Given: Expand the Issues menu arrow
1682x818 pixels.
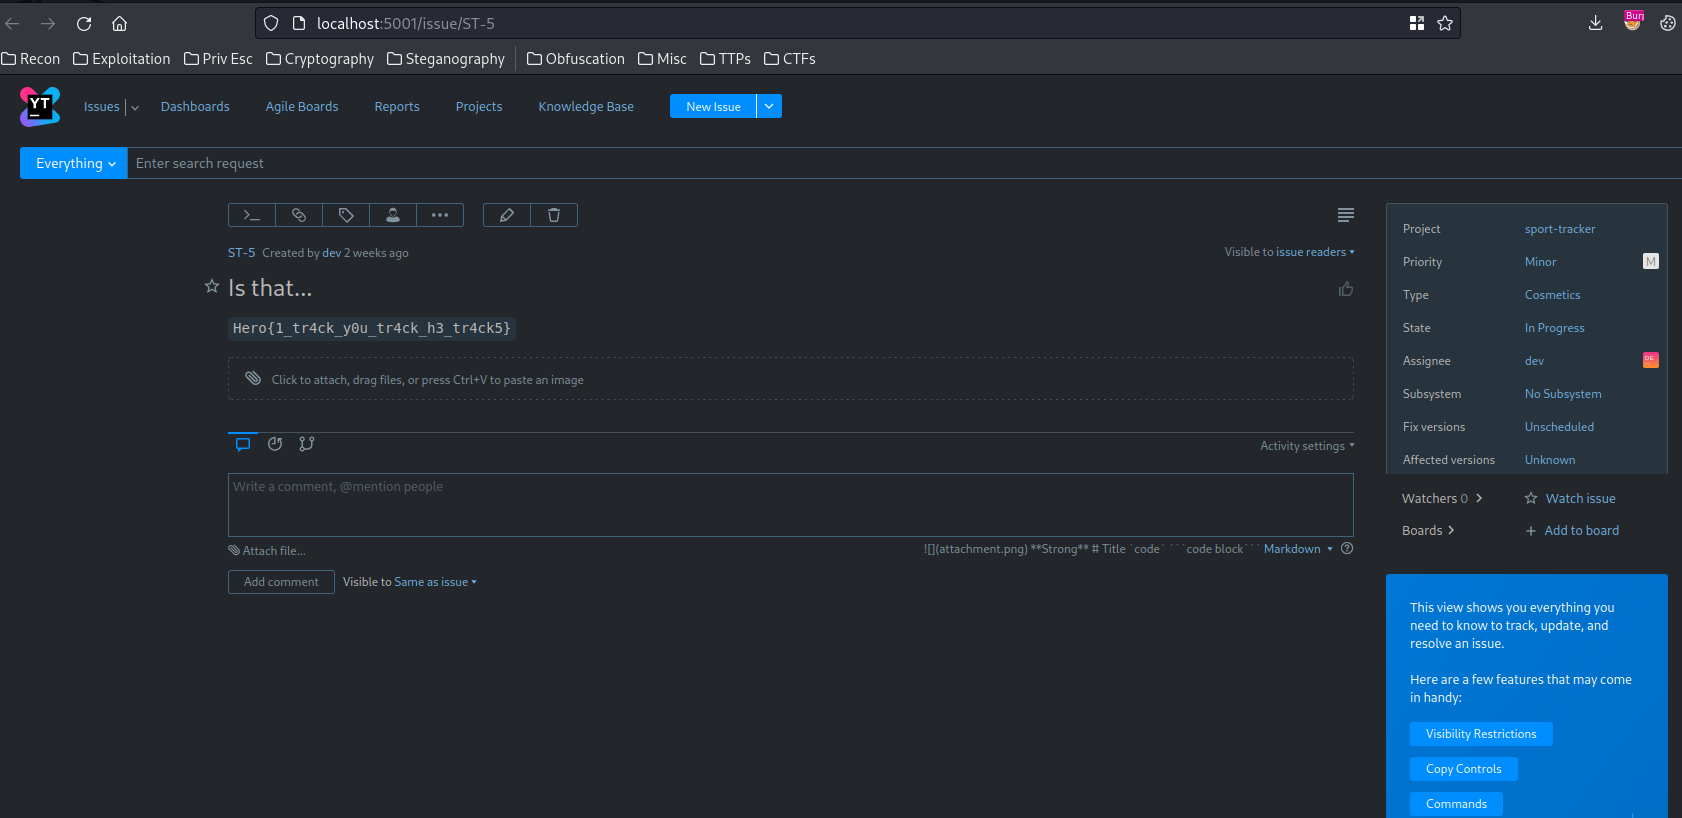Looking at the screenshot, I should coord(135,107).
